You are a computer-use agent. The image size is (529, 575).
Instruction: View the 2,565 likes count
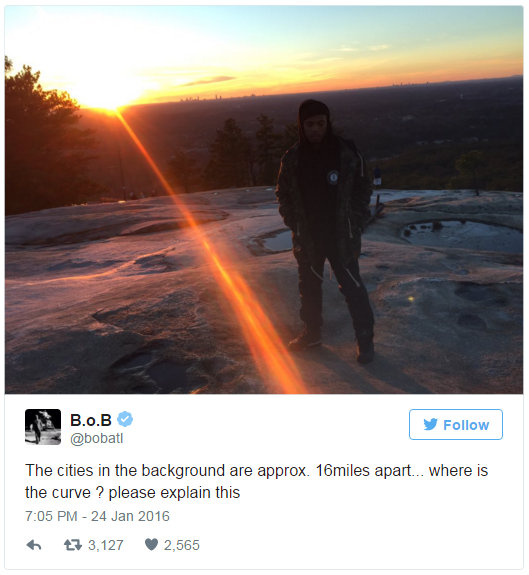[x=181, y=545]
